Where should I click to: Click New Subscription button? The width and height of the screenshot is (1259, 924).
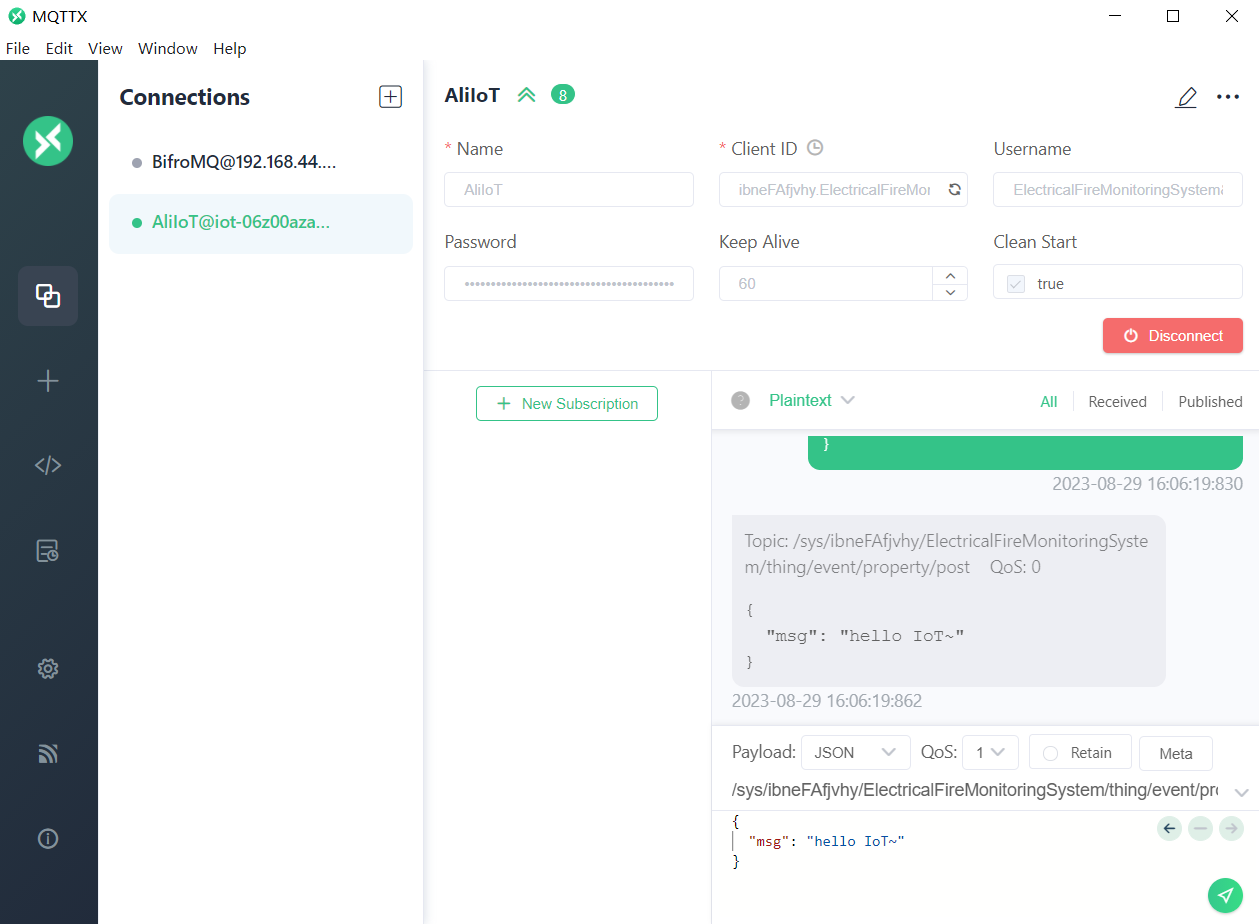[x=567, y=403]
